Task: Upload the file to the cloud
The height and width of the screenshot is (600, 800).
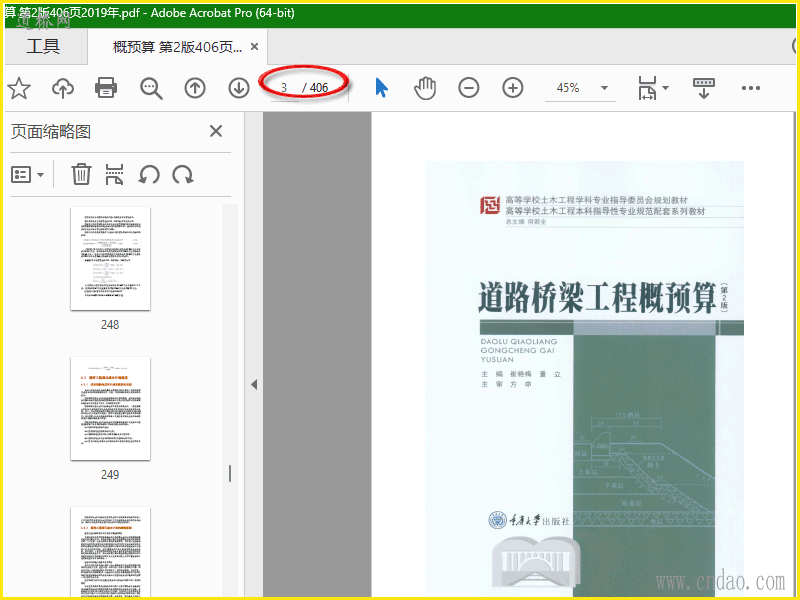Action: (63, 88)
